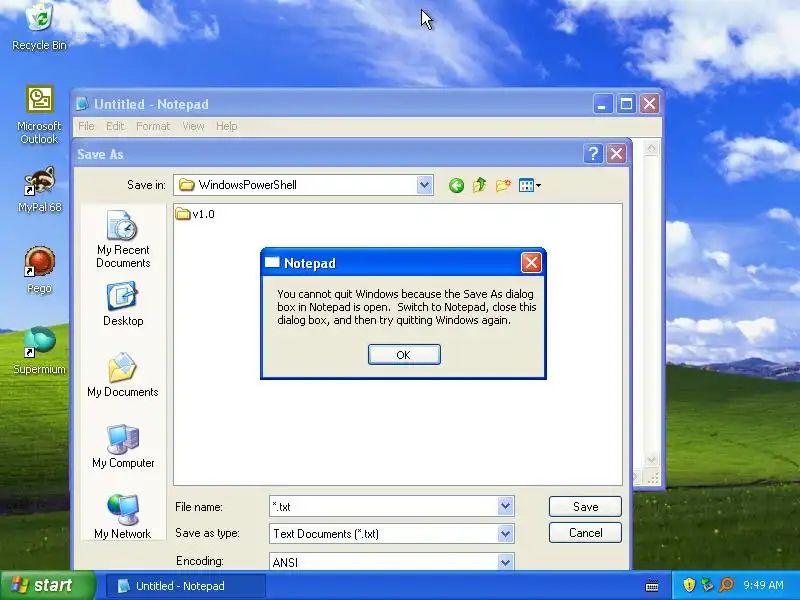The width and height of the screenshot is (800, 600).
Task: Click the Save button
Action: point(585,507)
